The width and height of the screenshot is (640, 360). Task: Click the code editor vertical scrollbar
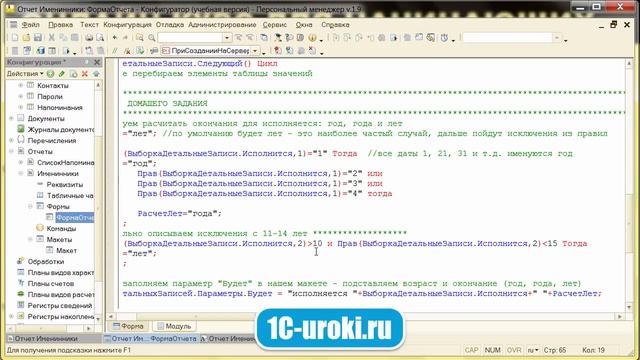coord(629,186)
